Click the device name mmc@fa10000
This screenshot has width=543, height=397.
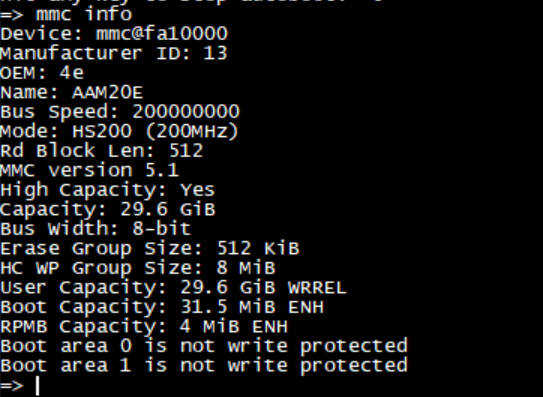tap(162, 34)
